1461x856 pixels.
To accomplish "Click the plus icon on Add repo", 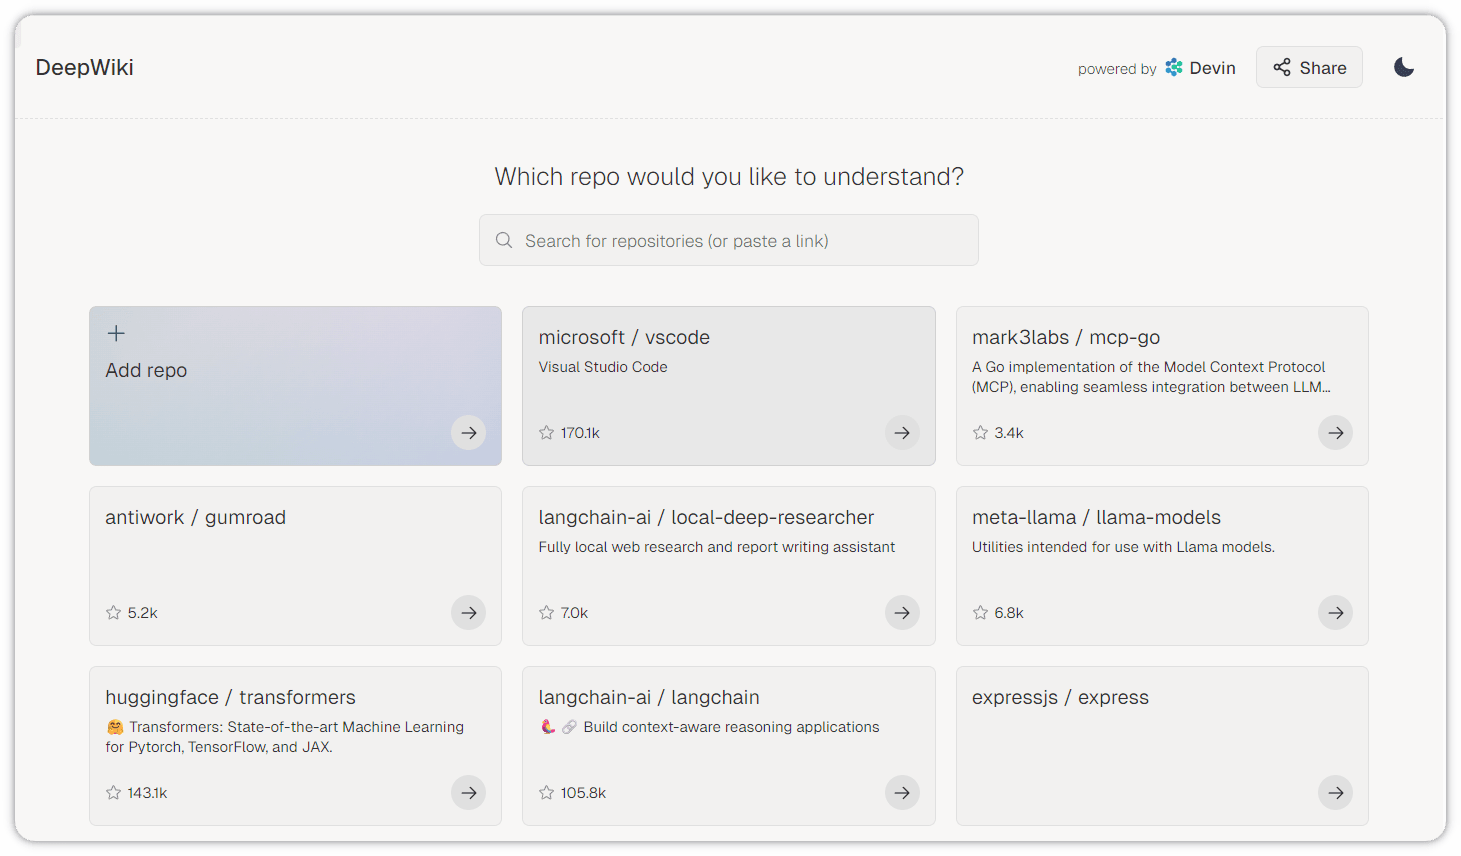I will 116,333.
